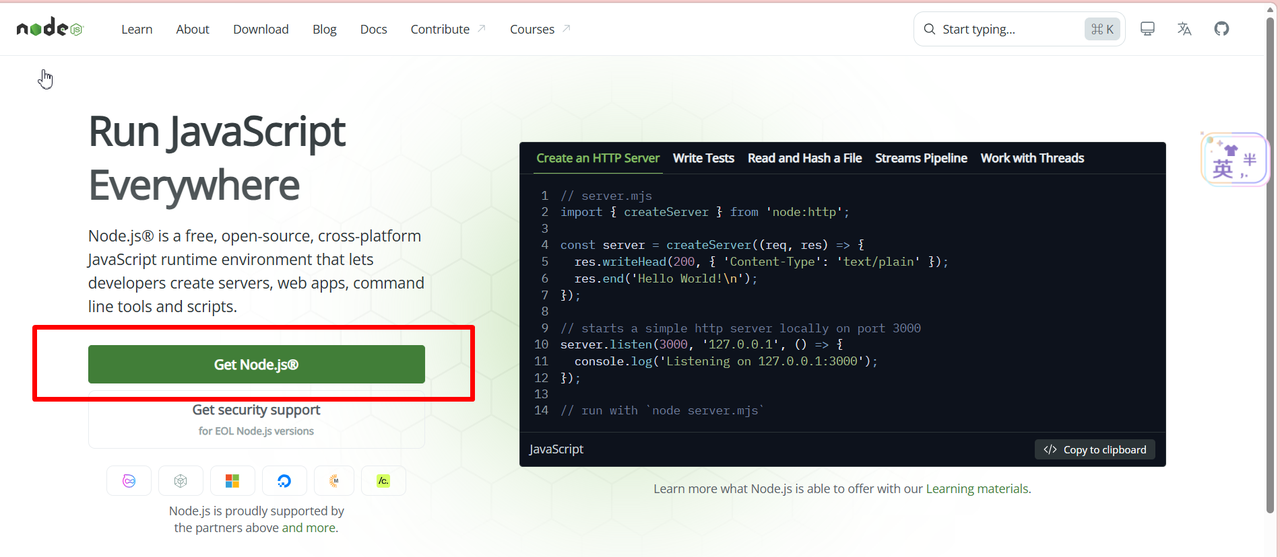Click the pink infinity partner logo
Viewport: 1280px width, 557px height.
(x=129, y=481)
